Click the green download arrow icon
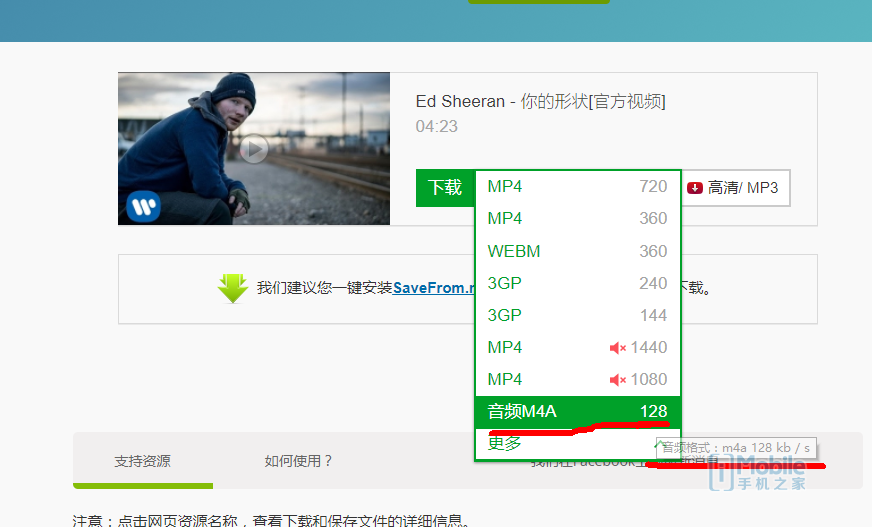Image resolution: width=872 pixels, height=527 pixels. point(232,289)
